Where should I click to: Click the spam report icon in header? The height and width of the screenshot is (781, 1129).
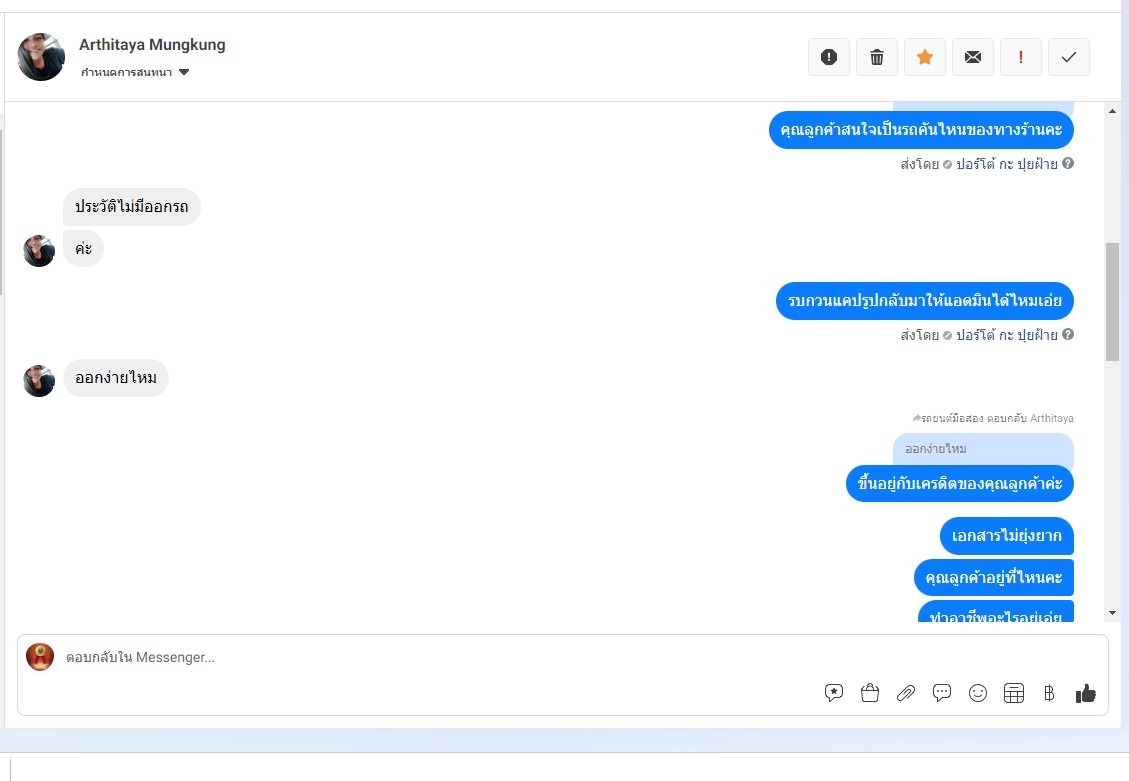click(x=829, y=57)
